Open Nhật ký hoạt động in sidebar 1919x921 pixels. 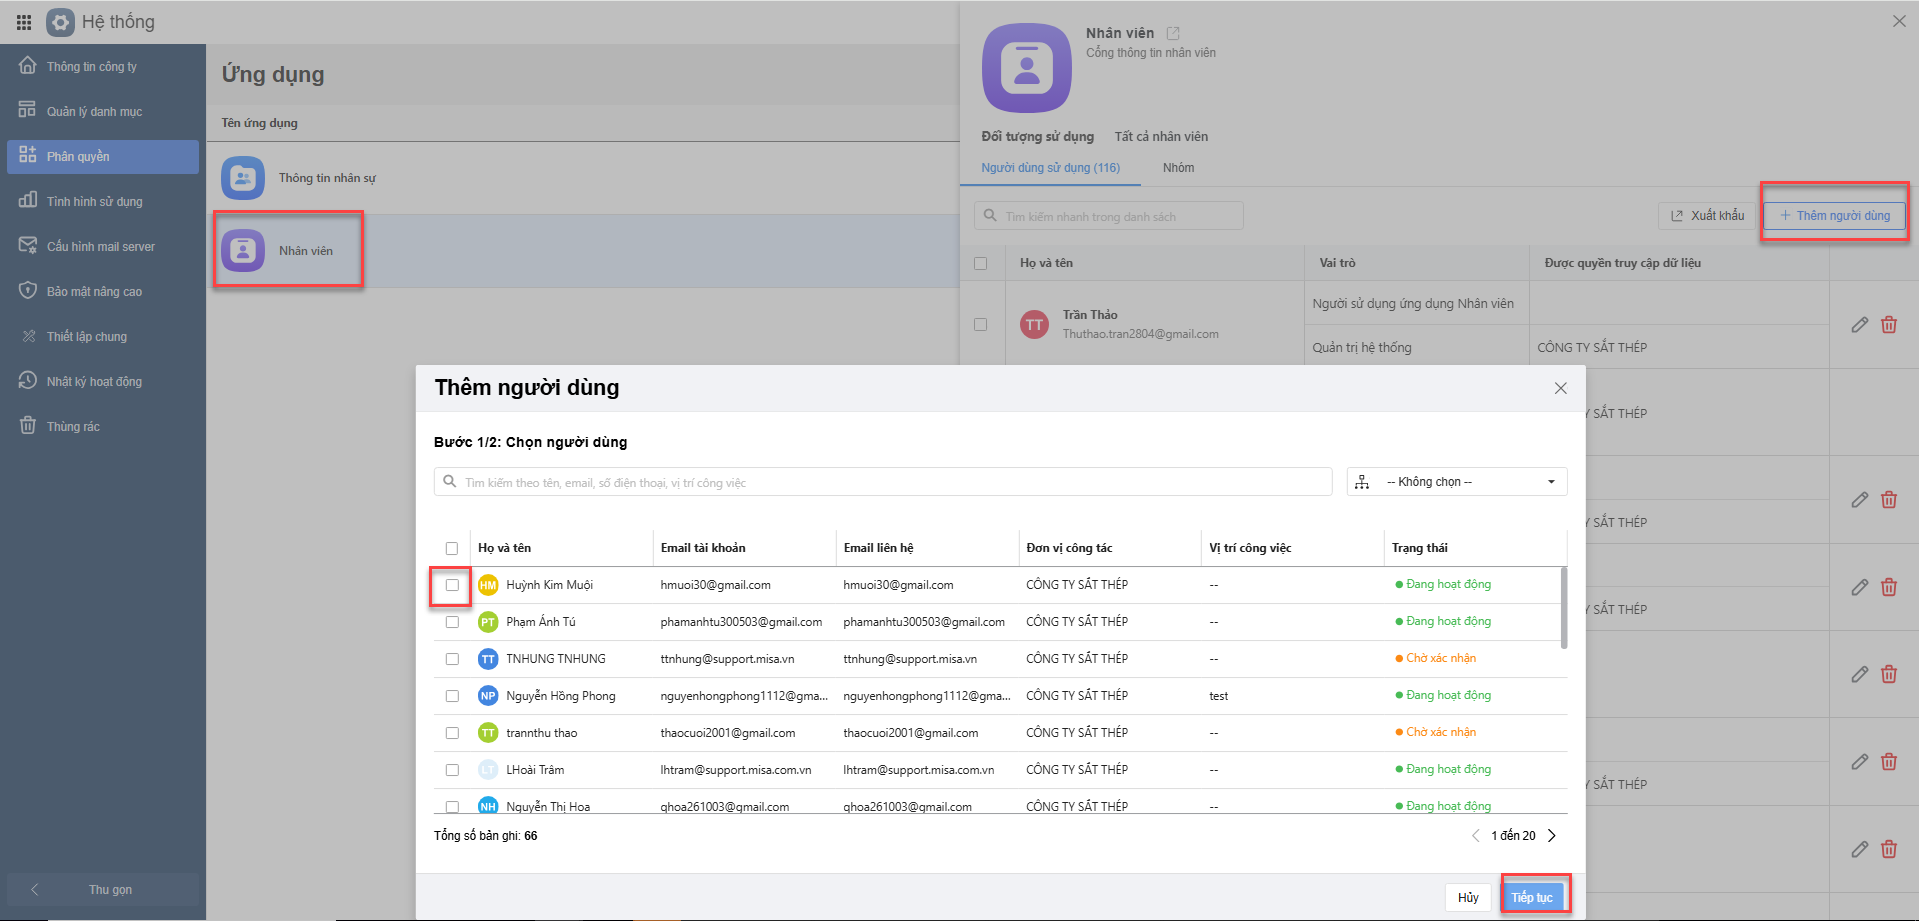point(94,382)
